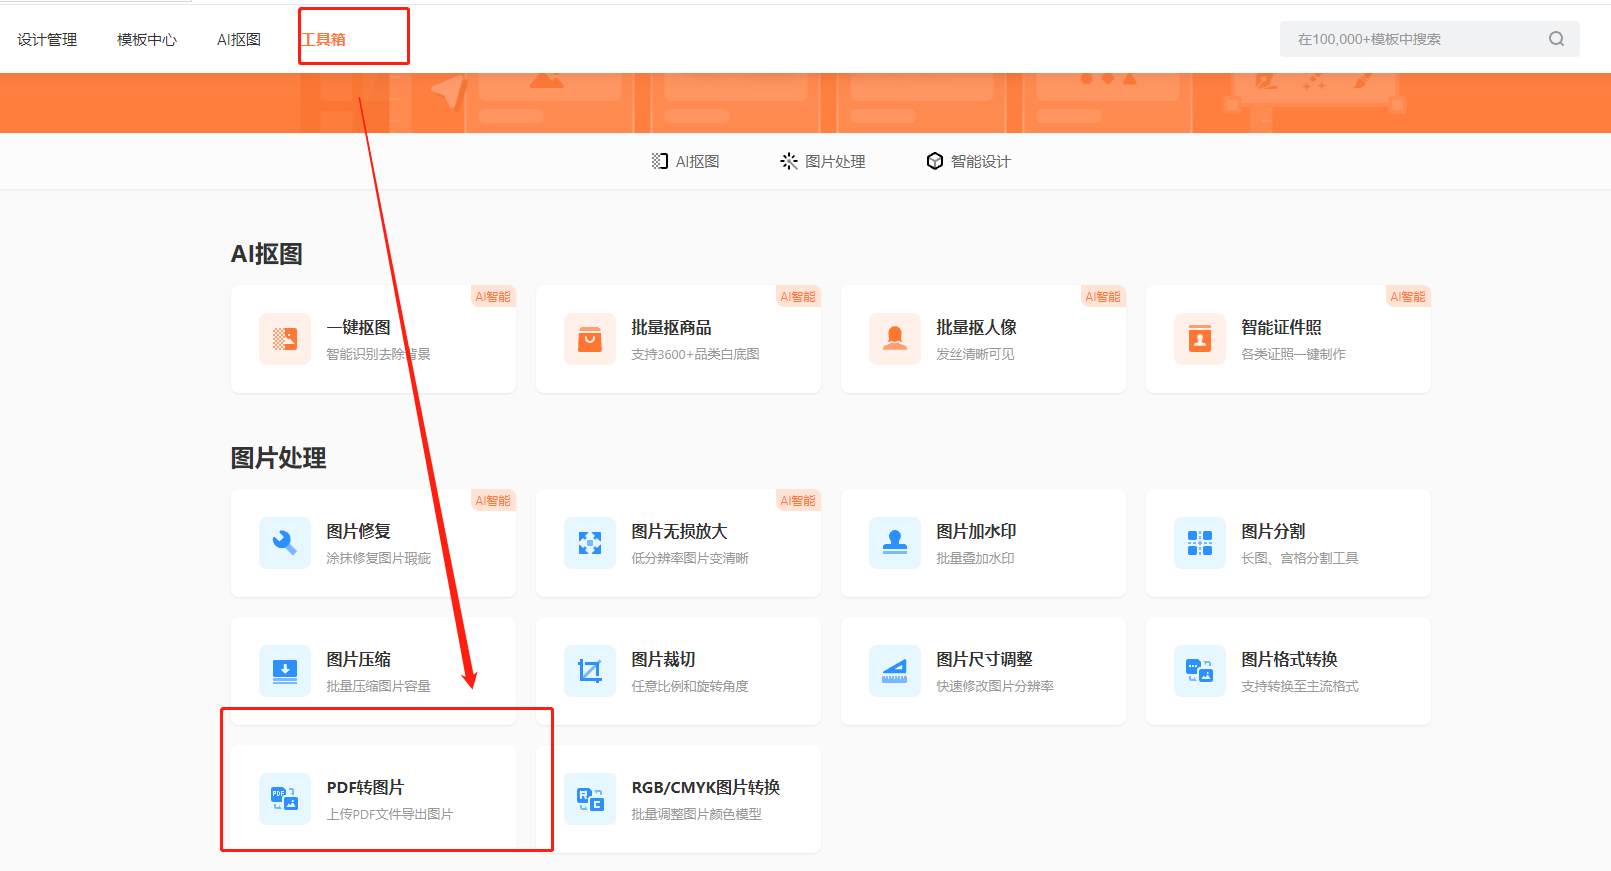Open the 图片格式转换 tool card
Image resolution: width=1611 pixels, height=871 pixels.
pyautogui.click(x=1288, y=671)
